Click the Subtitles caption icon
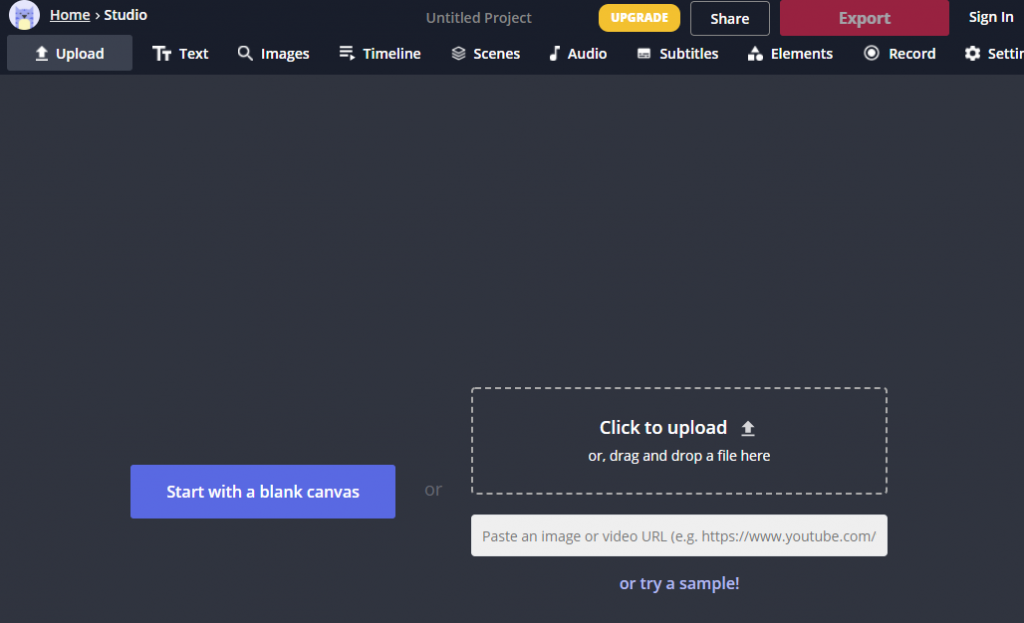The width and height of the screenshot is (1024, 623). point(644,54)
